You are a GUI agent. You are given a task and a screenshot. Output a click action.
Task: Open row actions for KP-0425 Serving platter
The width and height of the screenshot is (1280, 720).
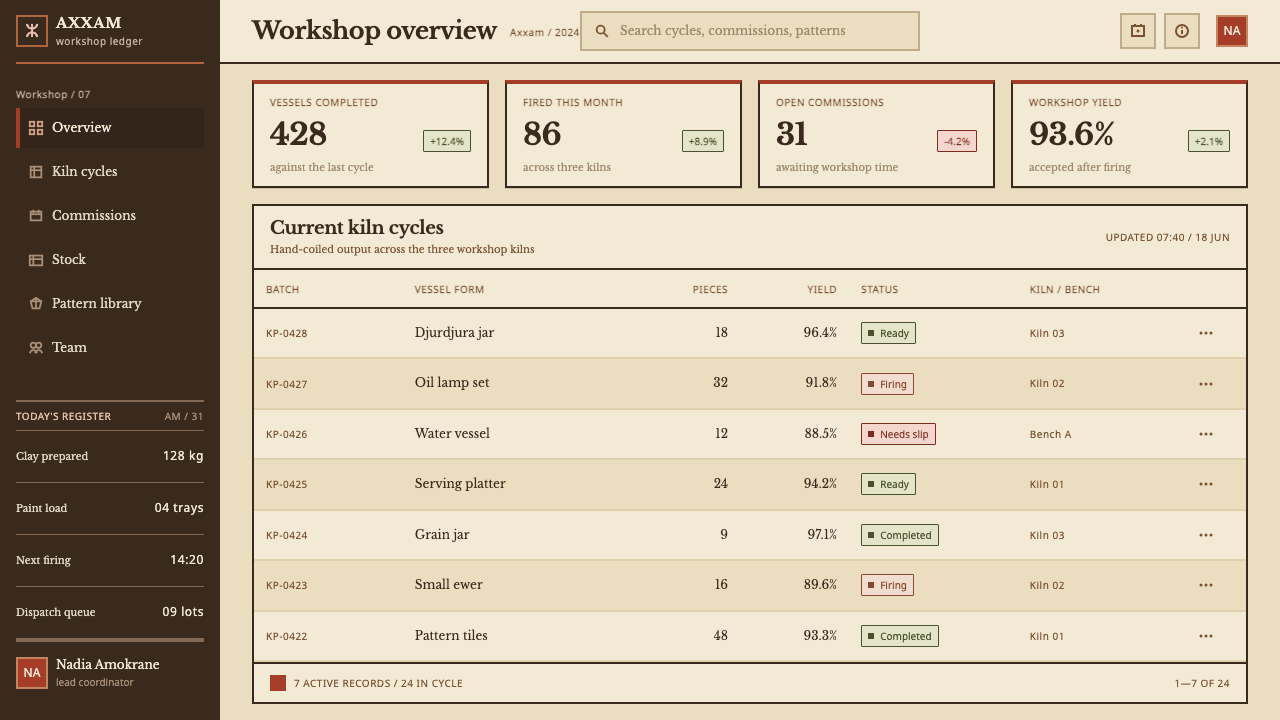pos(1206,484)
